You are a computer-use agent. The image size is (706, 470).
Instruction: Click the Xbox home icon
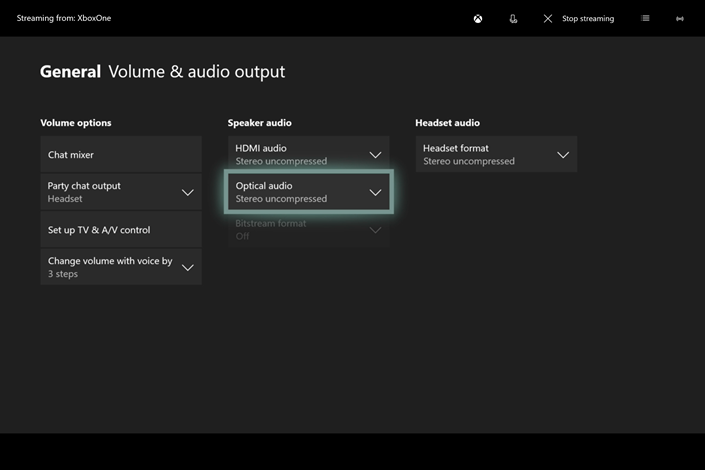(478, 19)
